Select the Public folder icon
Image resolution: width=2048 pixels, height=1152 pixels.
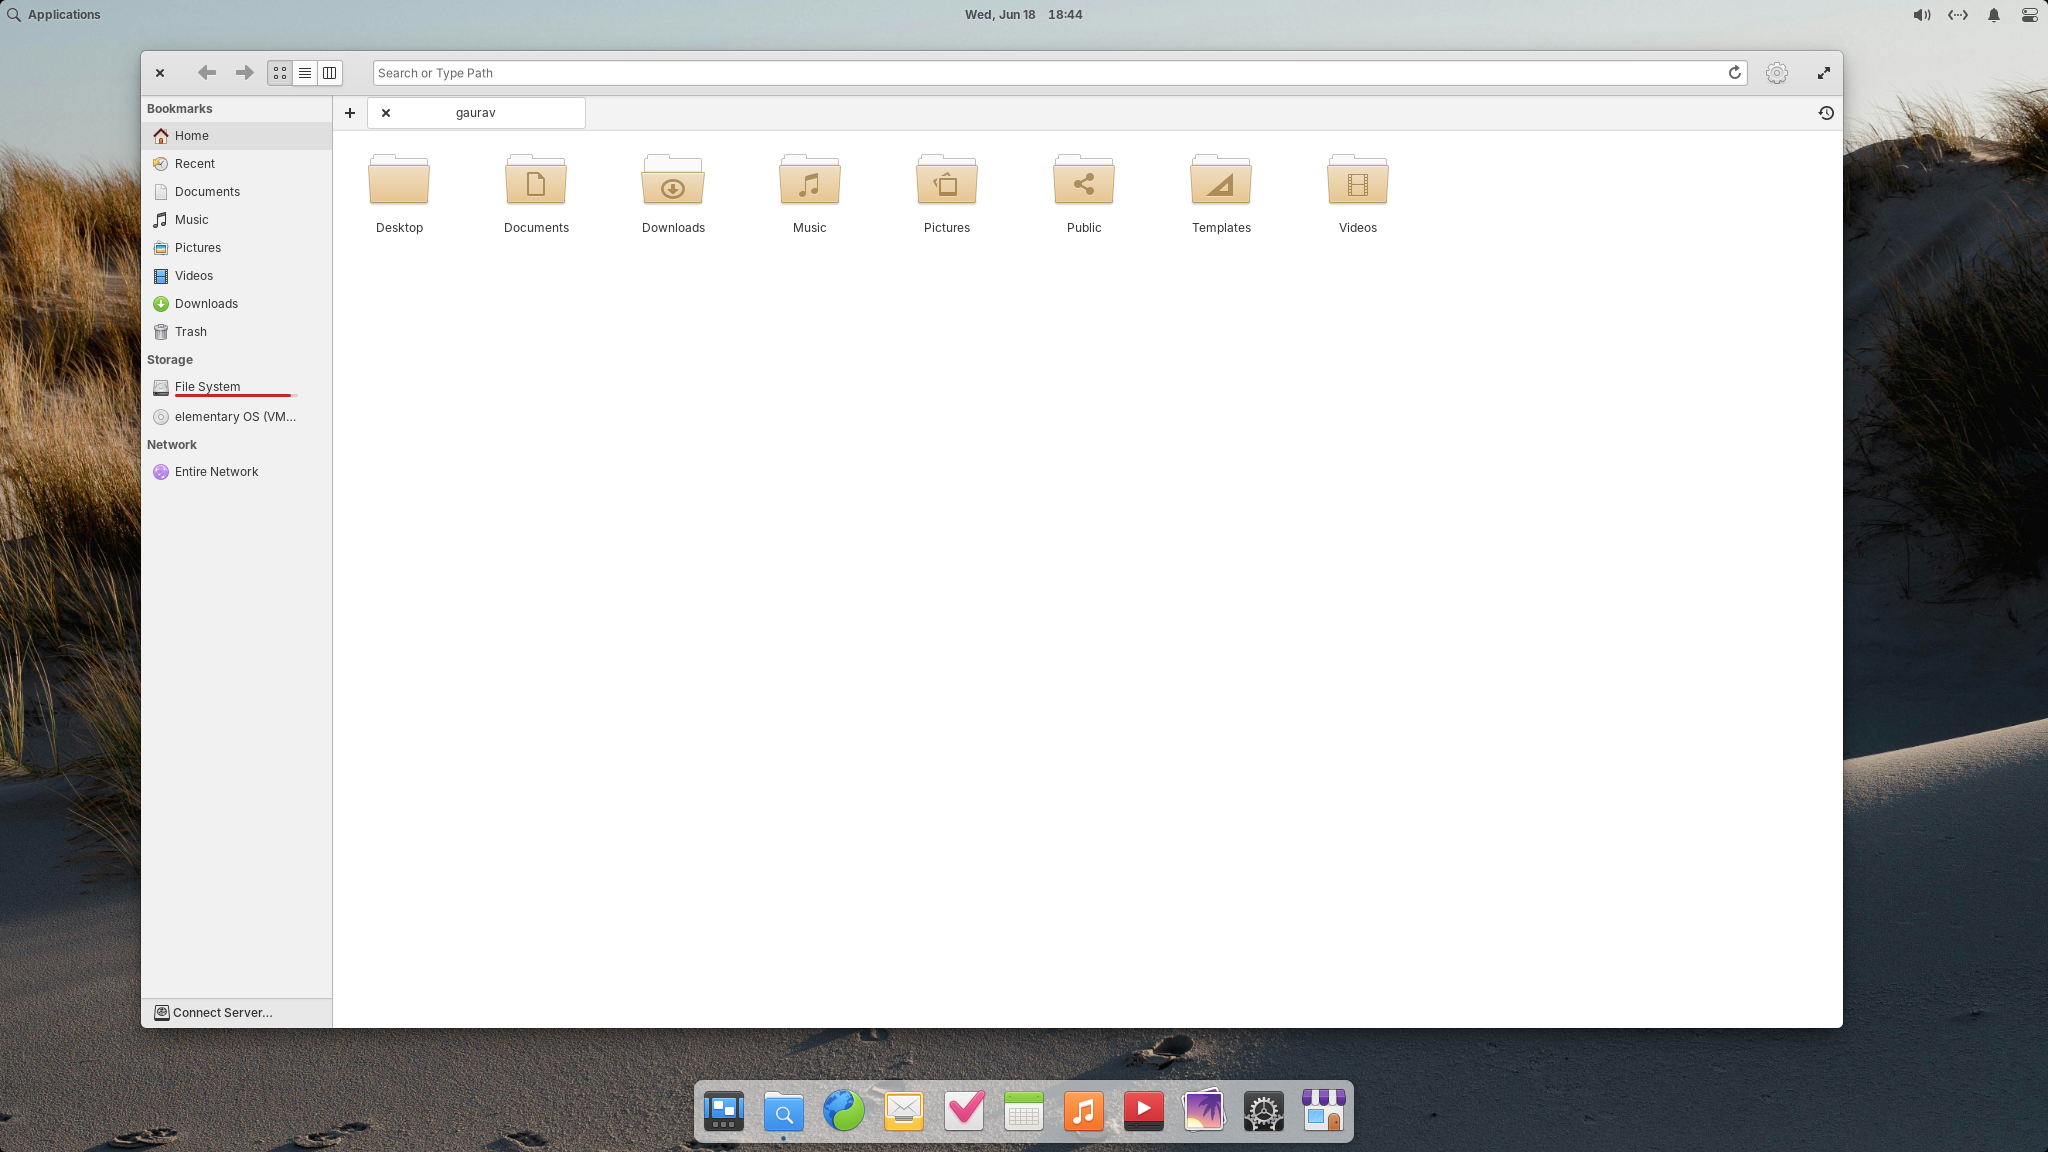click(x=1084, y=181)
